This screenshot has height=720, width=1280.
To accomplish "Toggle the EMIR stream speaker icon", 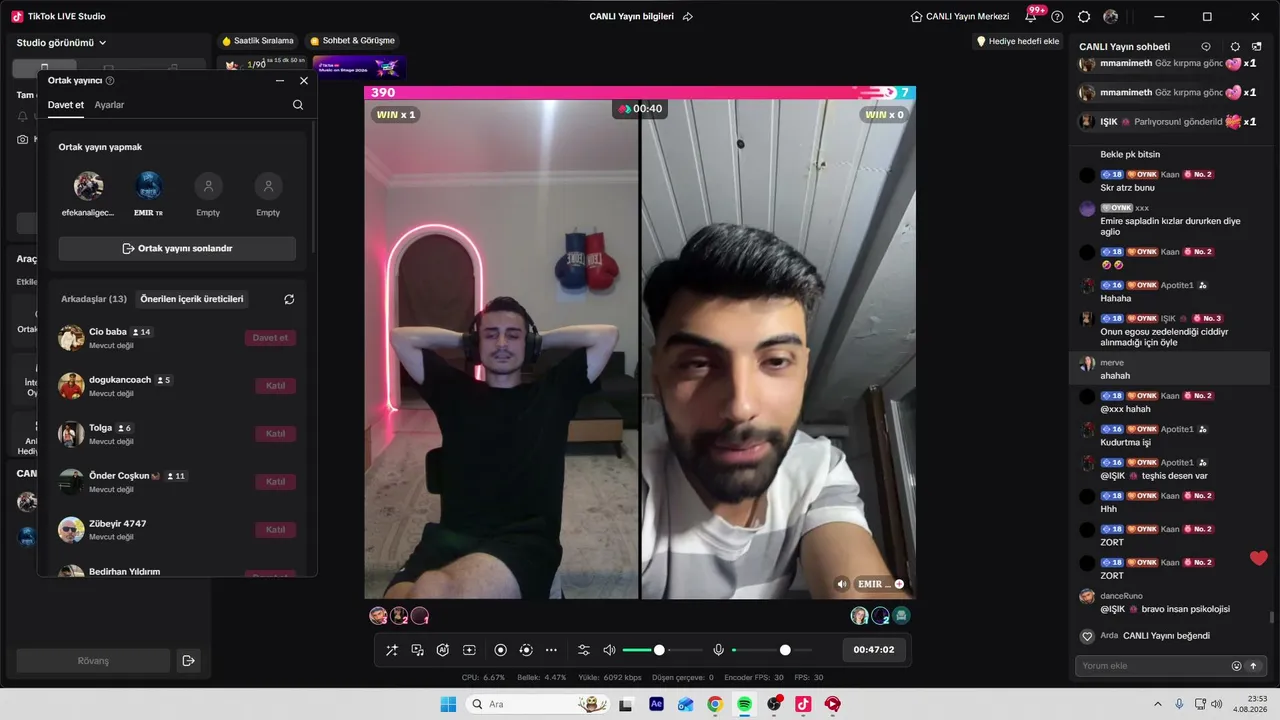I will click(842, 584).
